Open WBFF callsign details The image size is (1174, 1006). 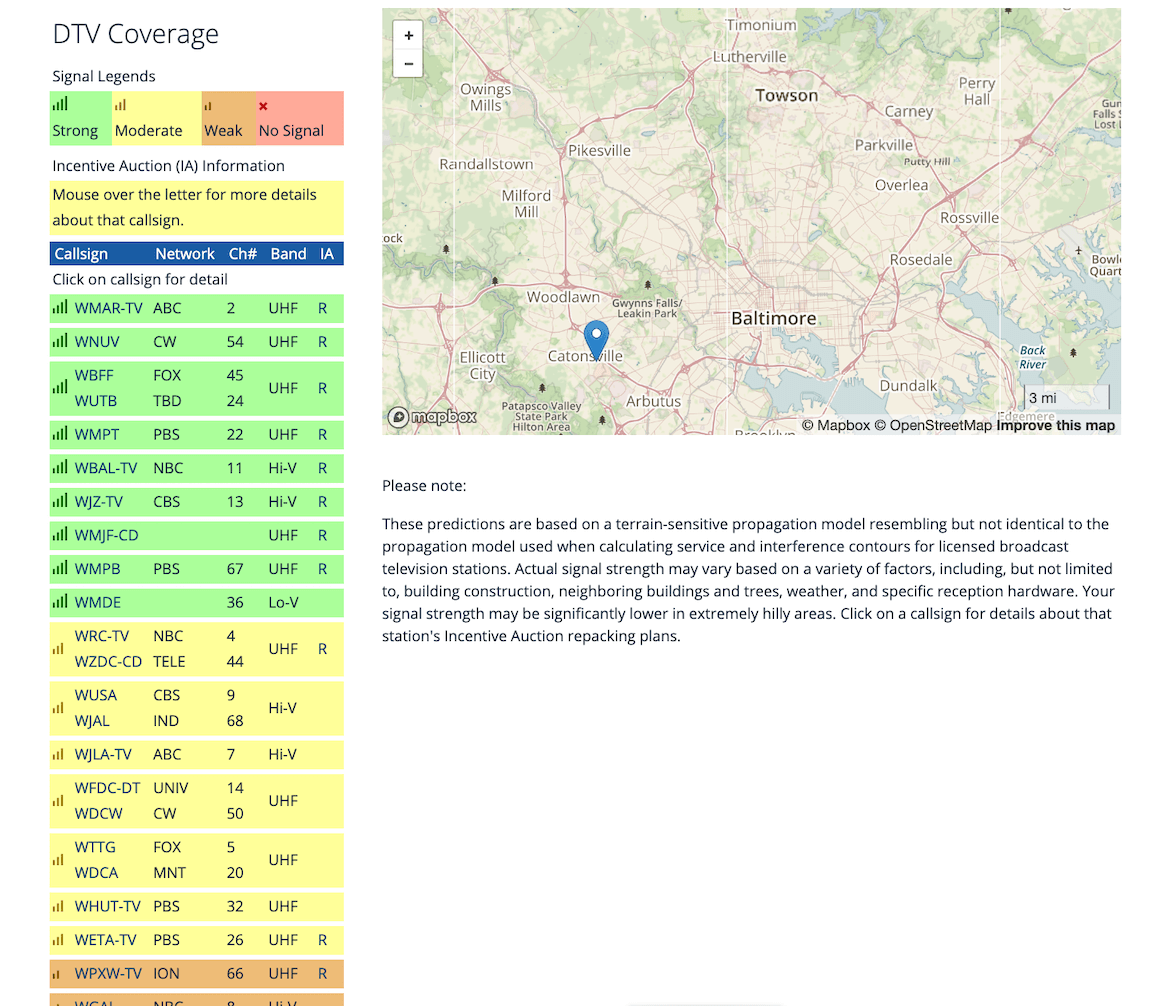point(94,376)
